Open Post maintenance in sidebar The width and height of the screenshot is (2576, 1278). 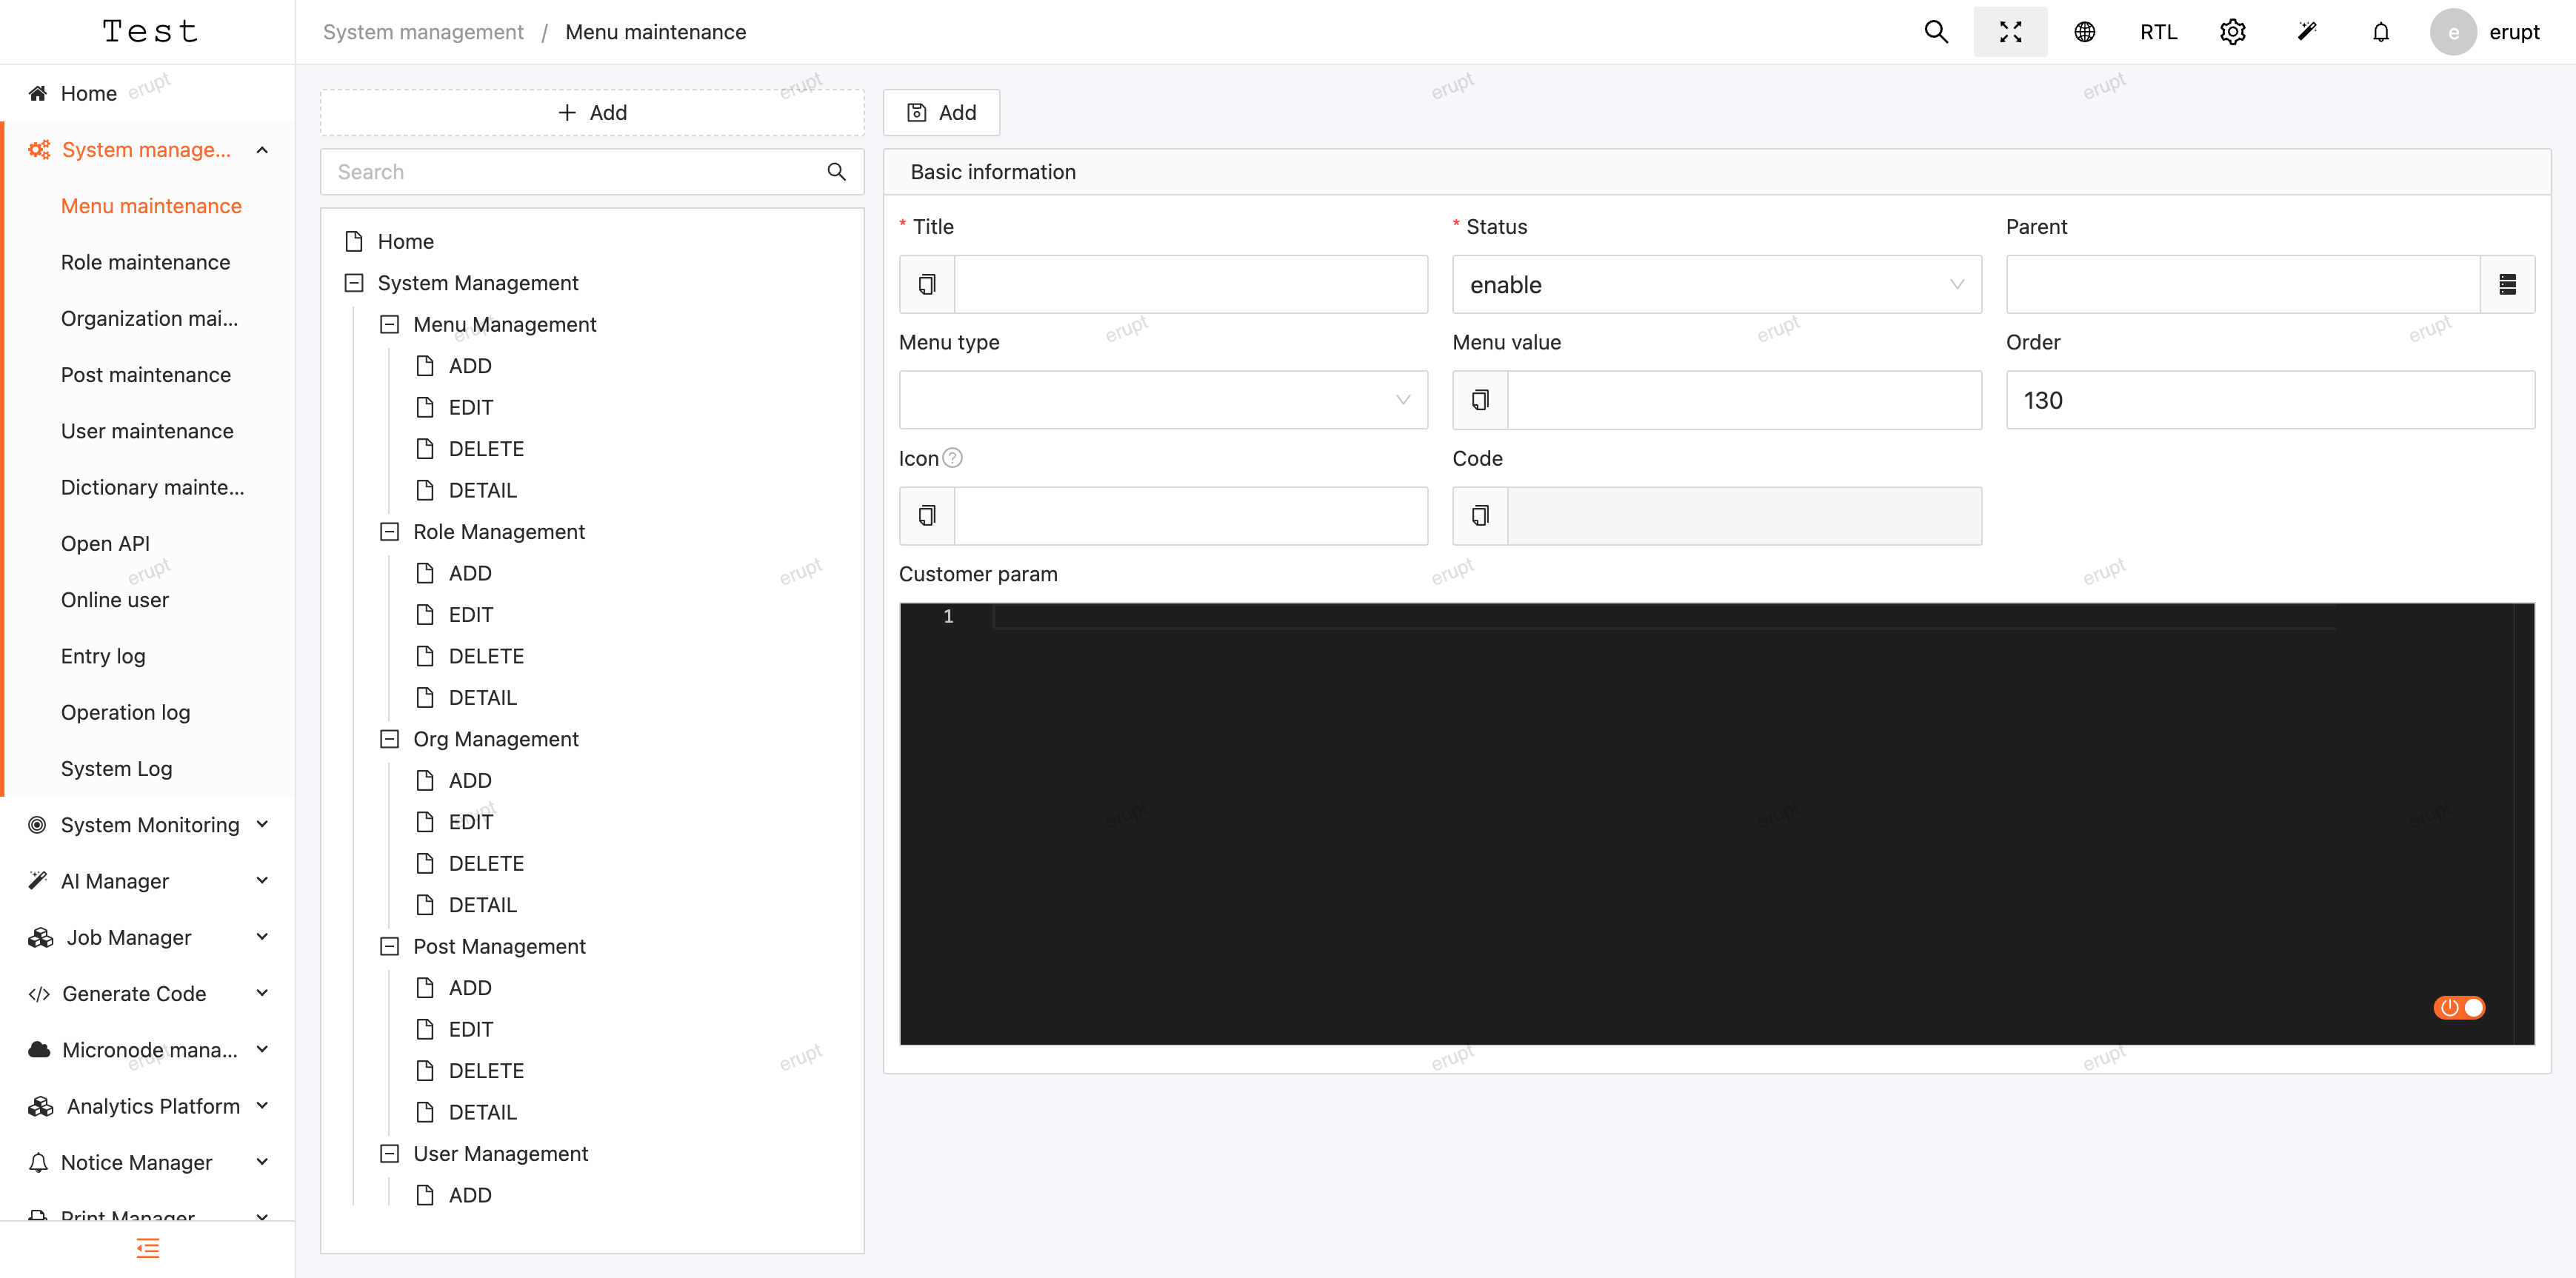pyautogui.click(x=146, y=375)
